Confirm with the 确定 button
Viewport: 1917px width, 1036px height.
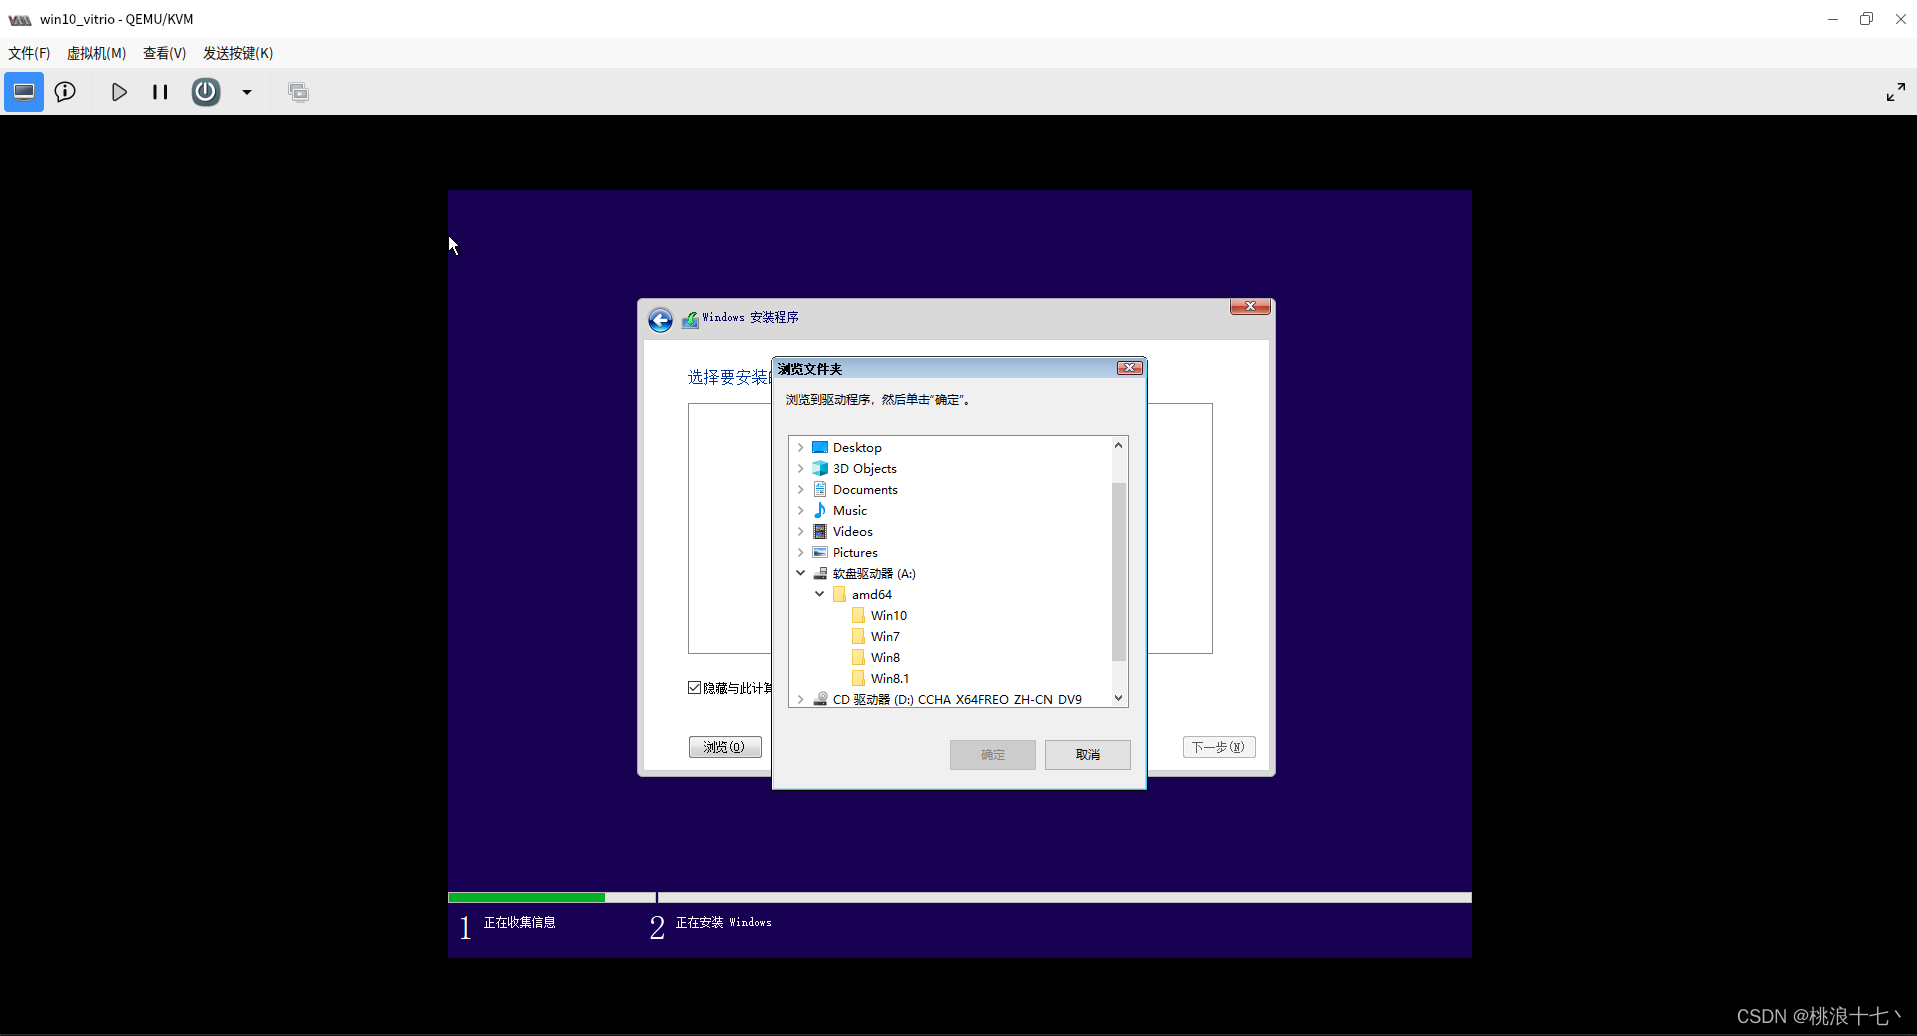[x=993, y=755]
